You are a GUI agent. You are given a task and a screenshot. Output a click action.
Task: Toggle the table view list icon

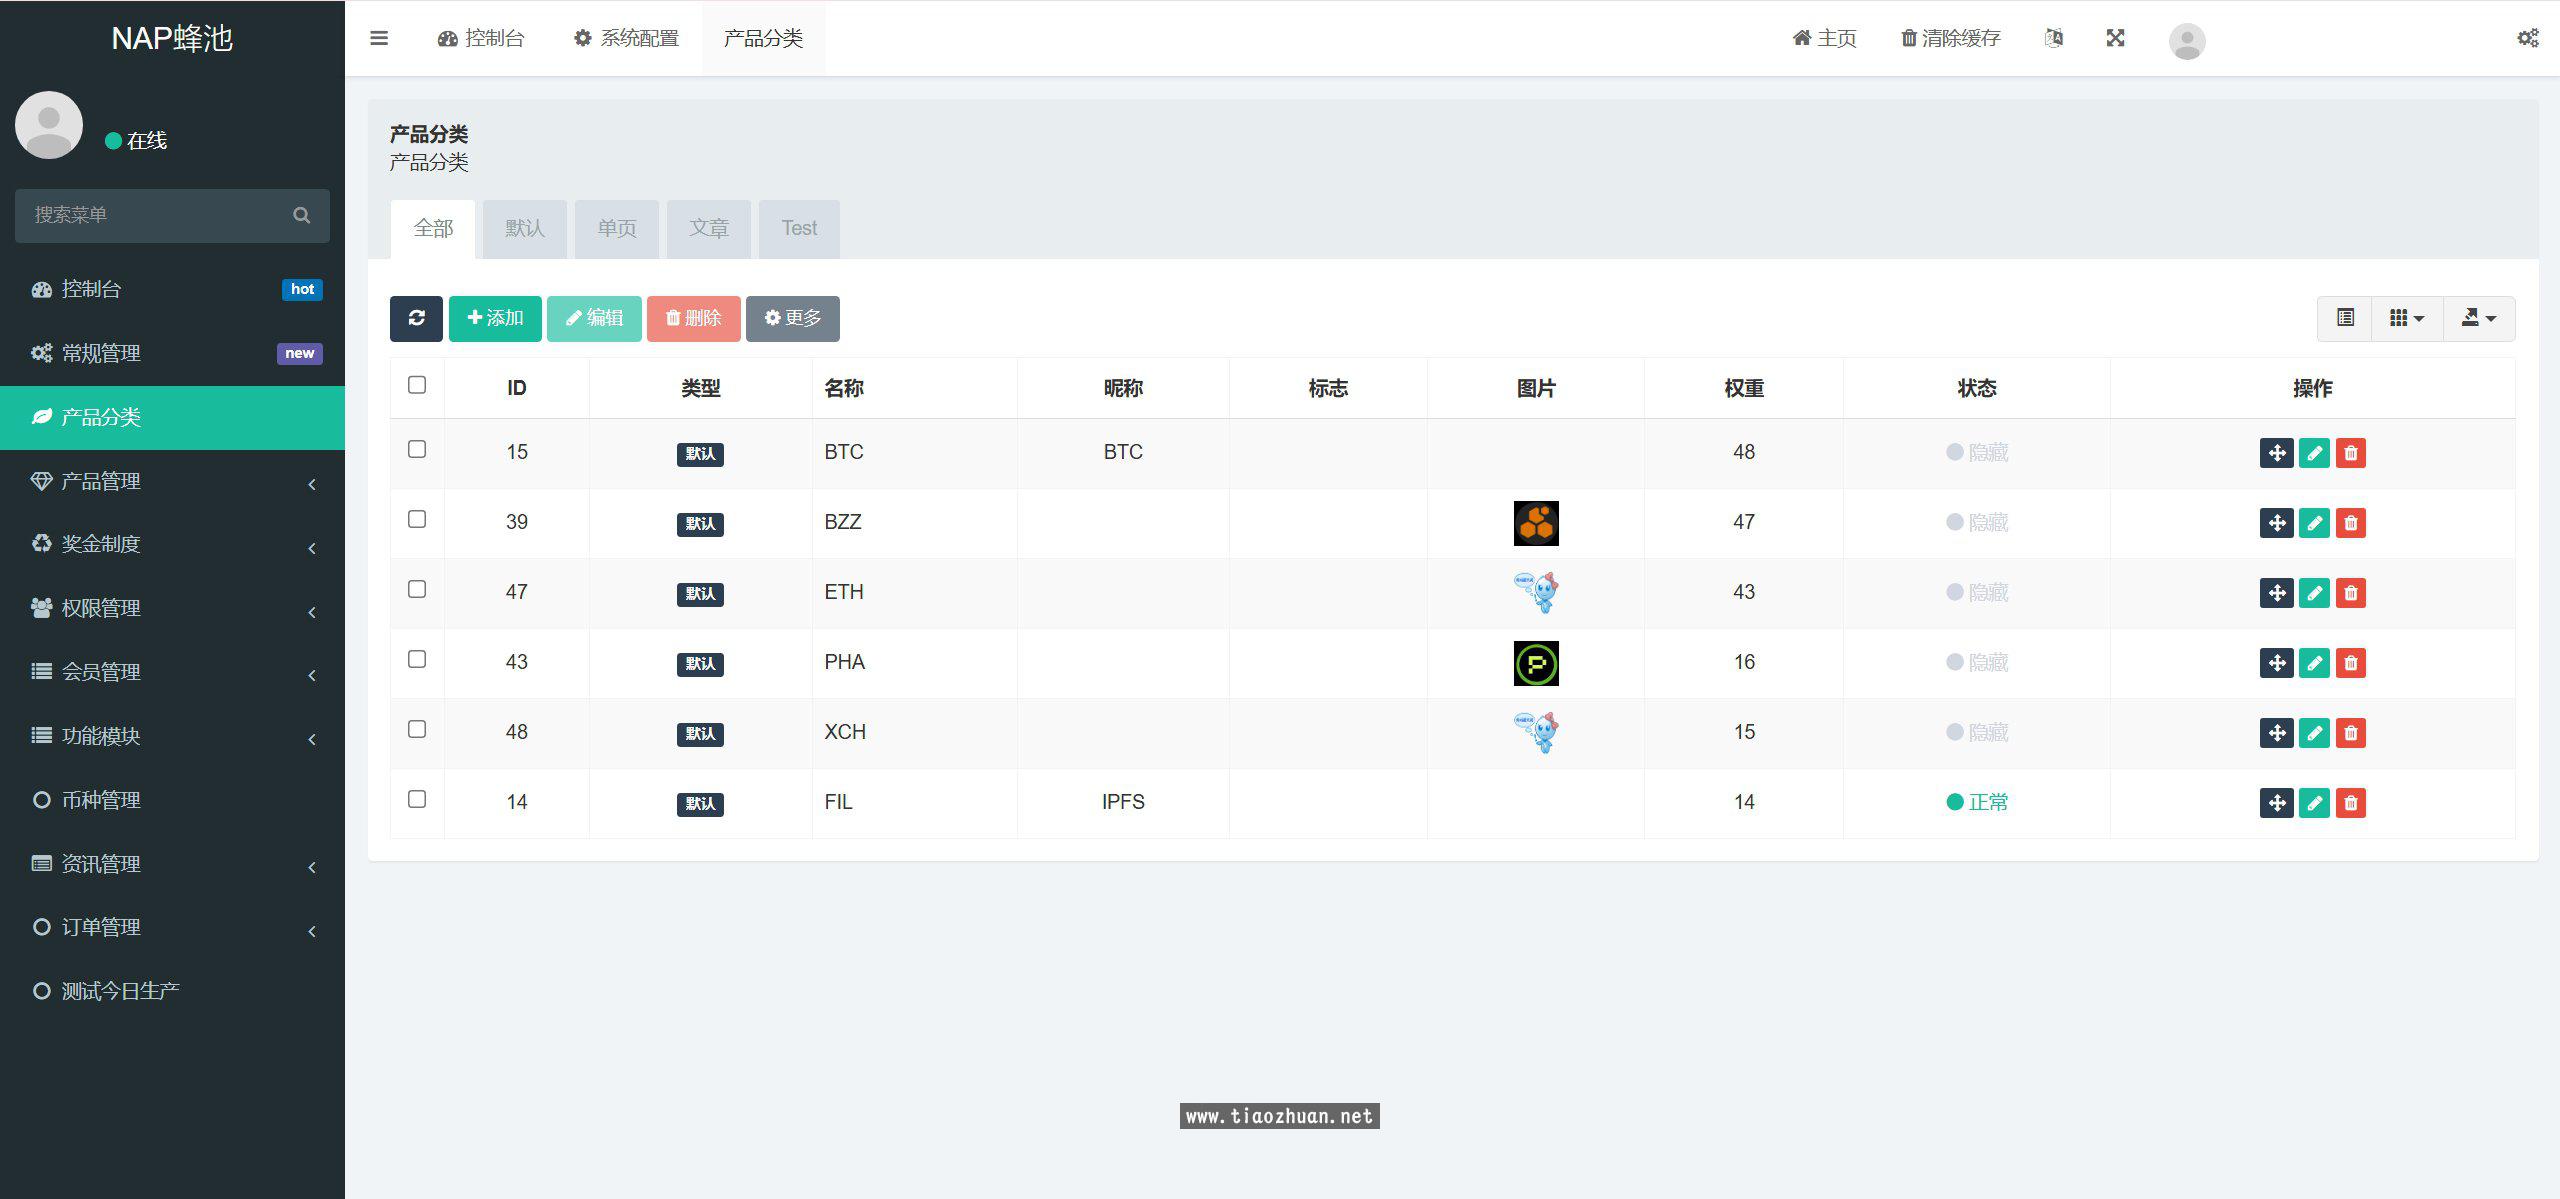2345,318
